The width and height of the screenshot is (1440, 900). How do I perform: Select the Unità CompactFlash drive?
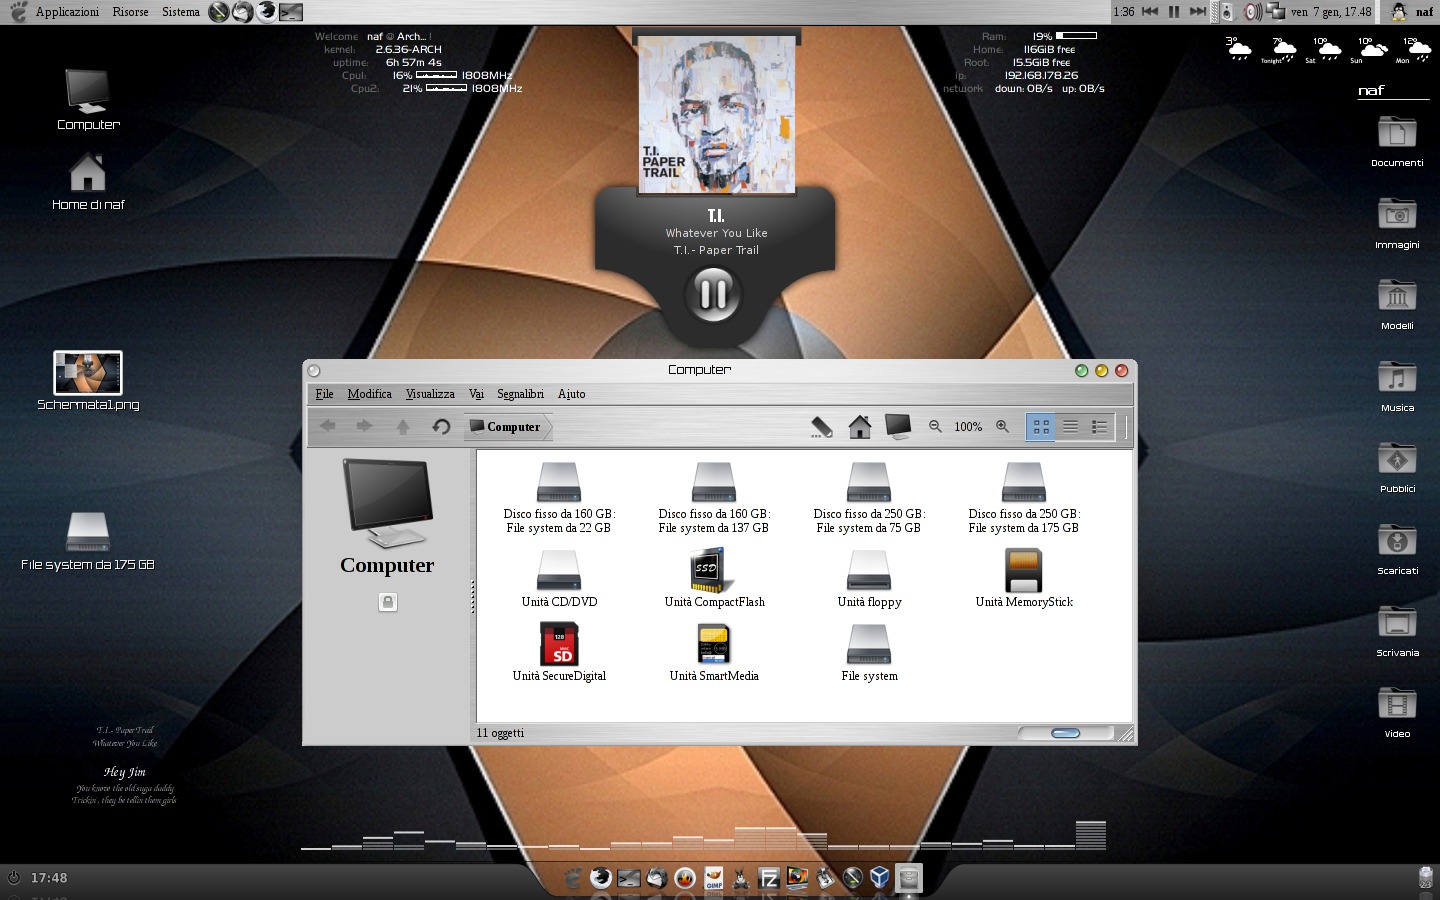click(x=714, y=579)
